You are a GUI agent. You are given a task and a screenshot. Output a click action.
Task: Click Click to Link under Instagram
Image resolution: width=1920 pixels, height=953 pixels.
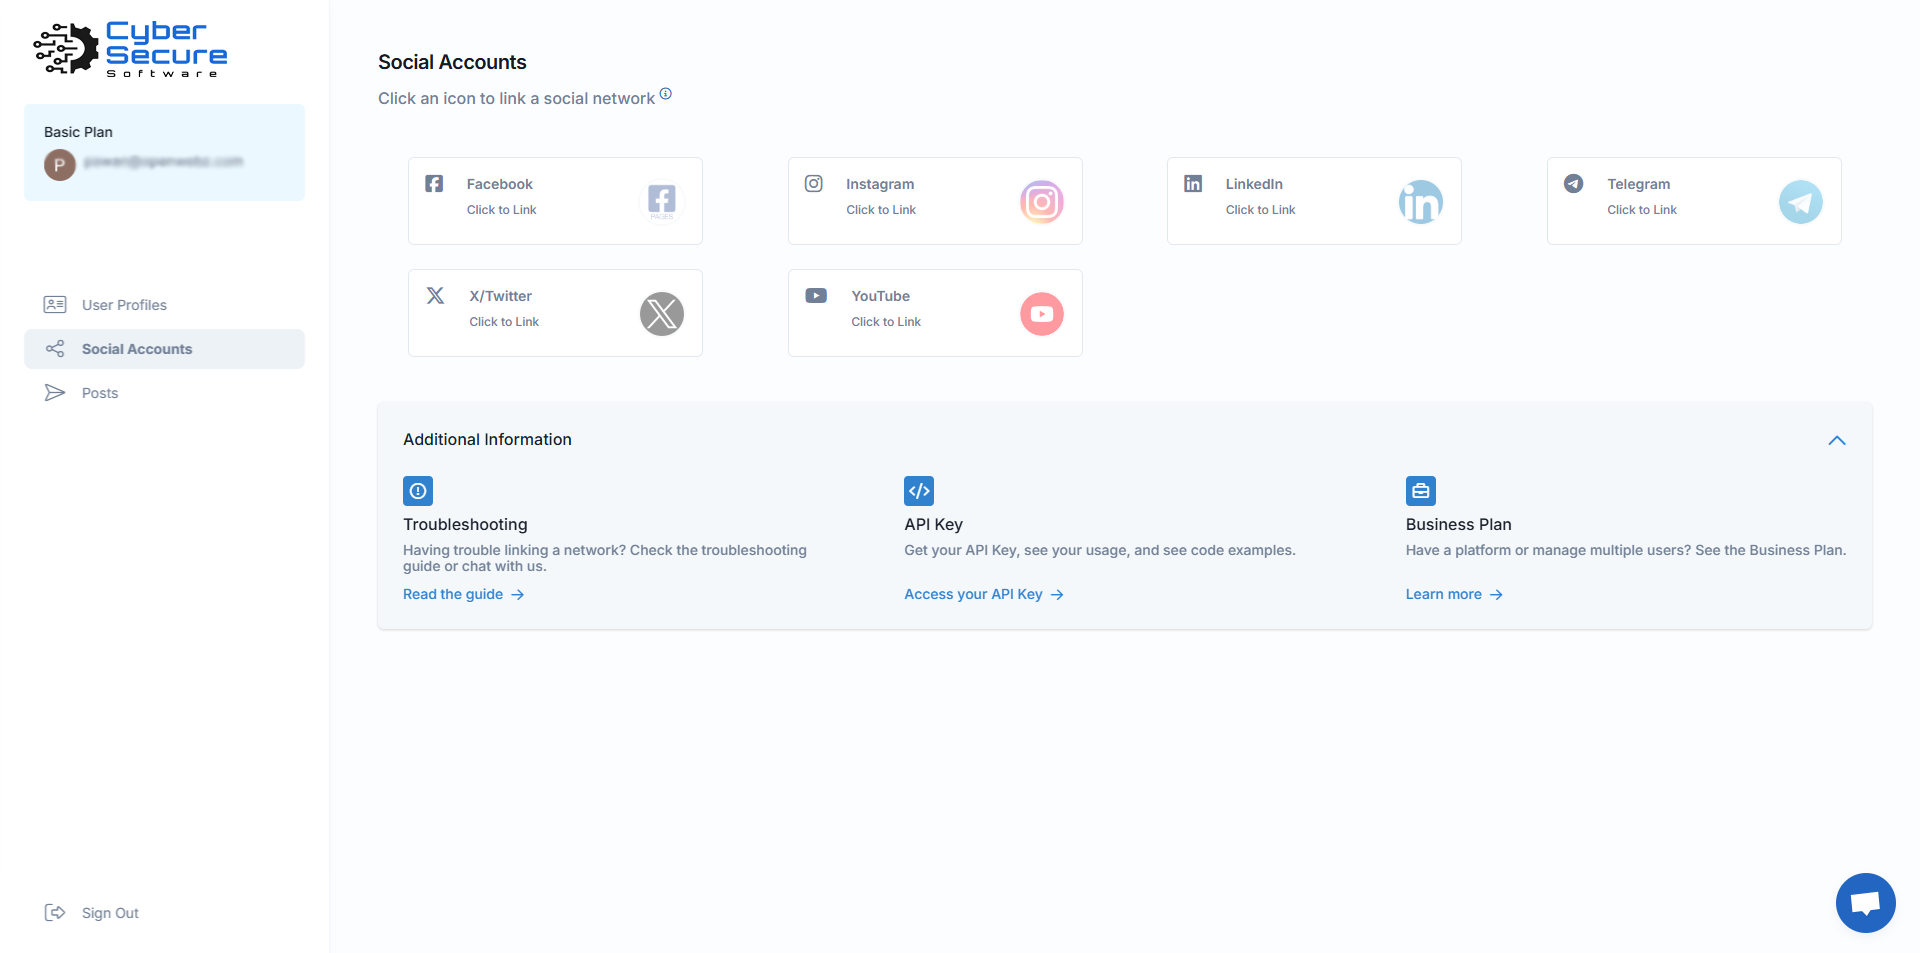881,210
